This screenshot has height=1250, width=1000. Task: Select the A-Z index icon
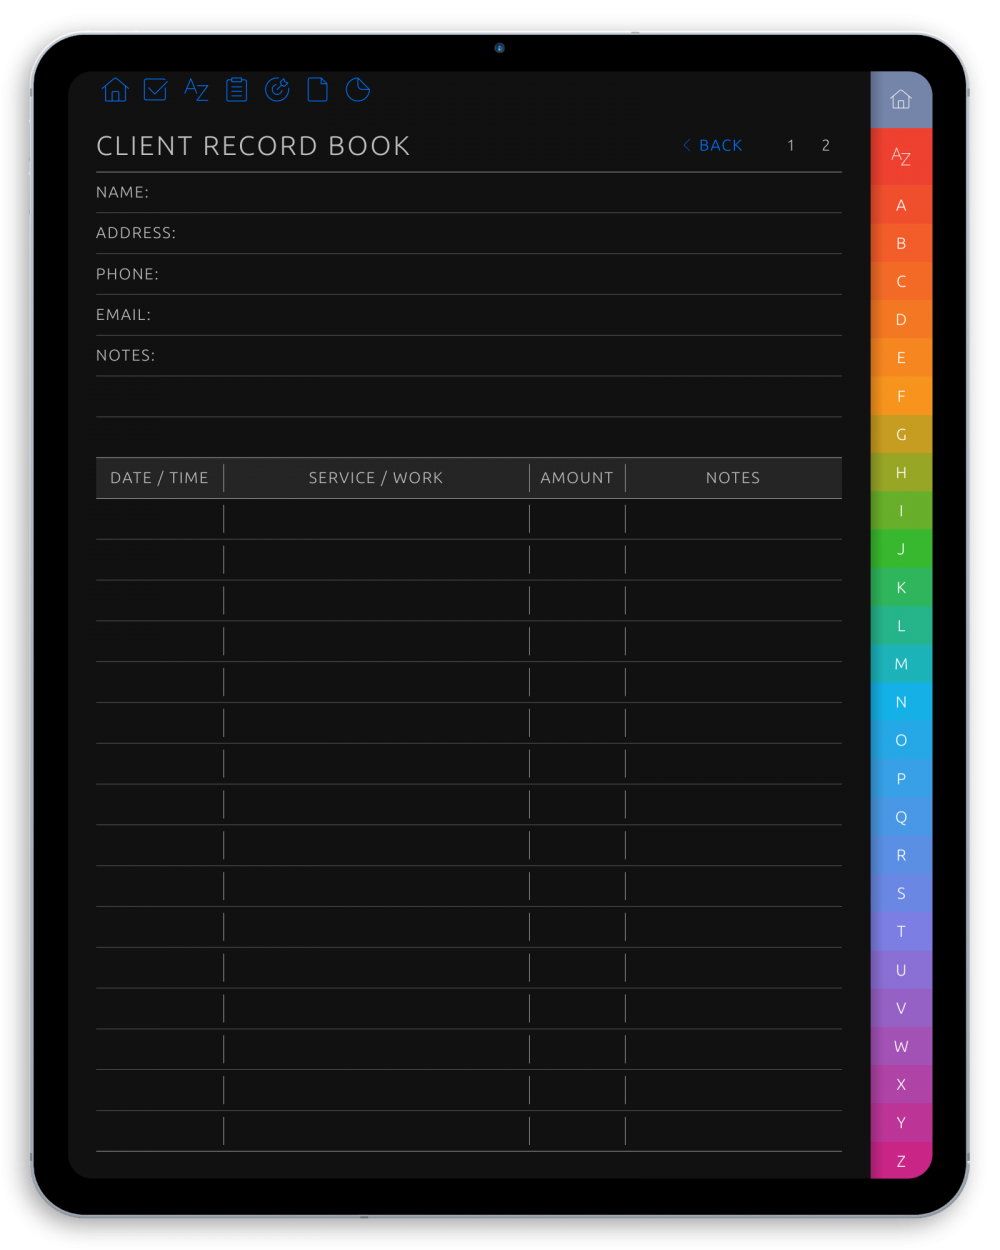tap(196, 90)
